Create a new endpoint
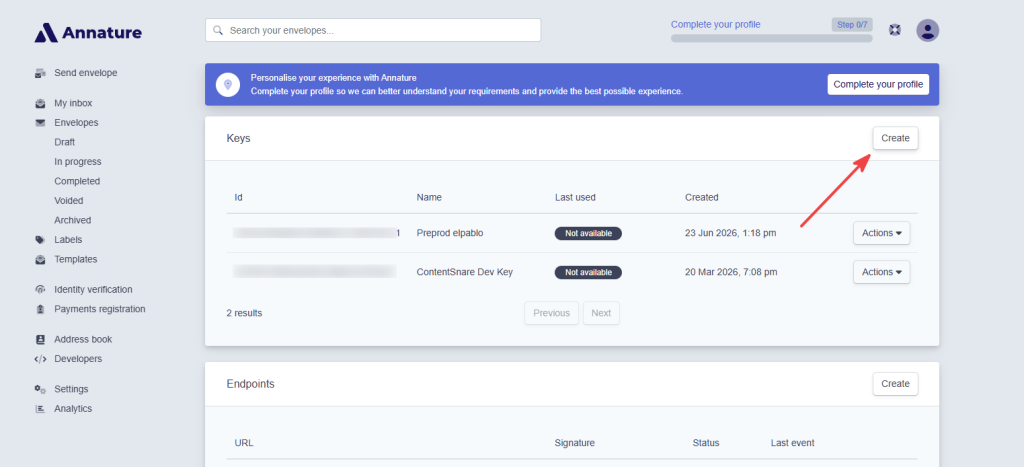Viewport: 1024px width, 467px height. tap(895, 384)
